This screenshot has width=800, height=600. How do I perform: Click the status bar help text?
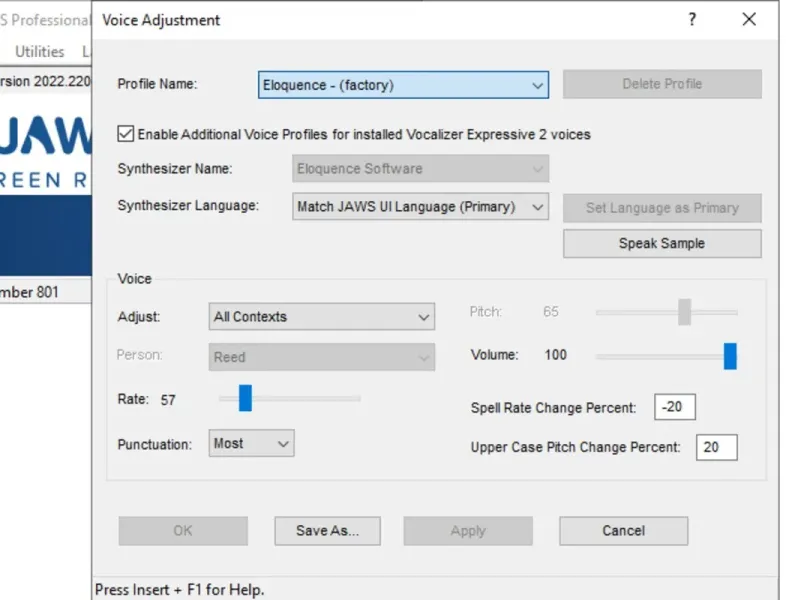pyautogui.click(x=180, y=590)
